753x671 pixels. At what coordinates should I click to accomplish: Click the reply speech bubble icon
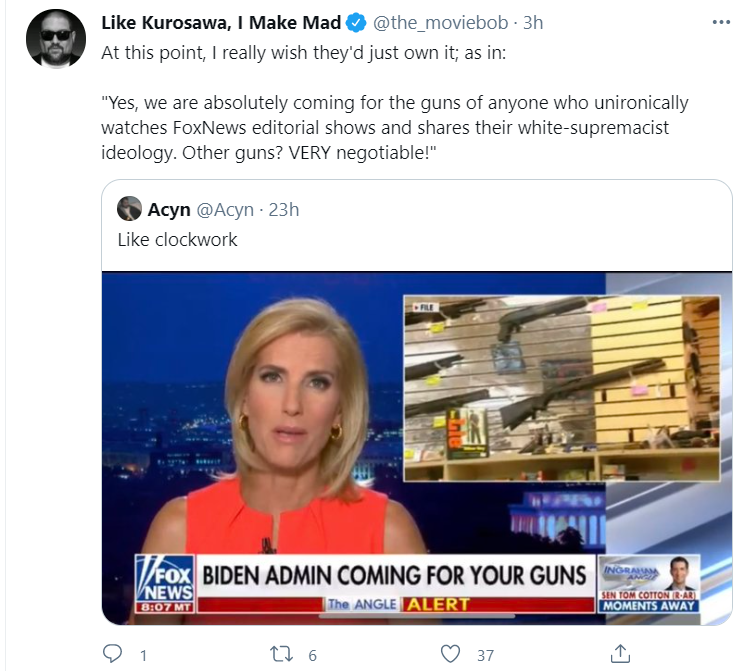pos(113,654)
